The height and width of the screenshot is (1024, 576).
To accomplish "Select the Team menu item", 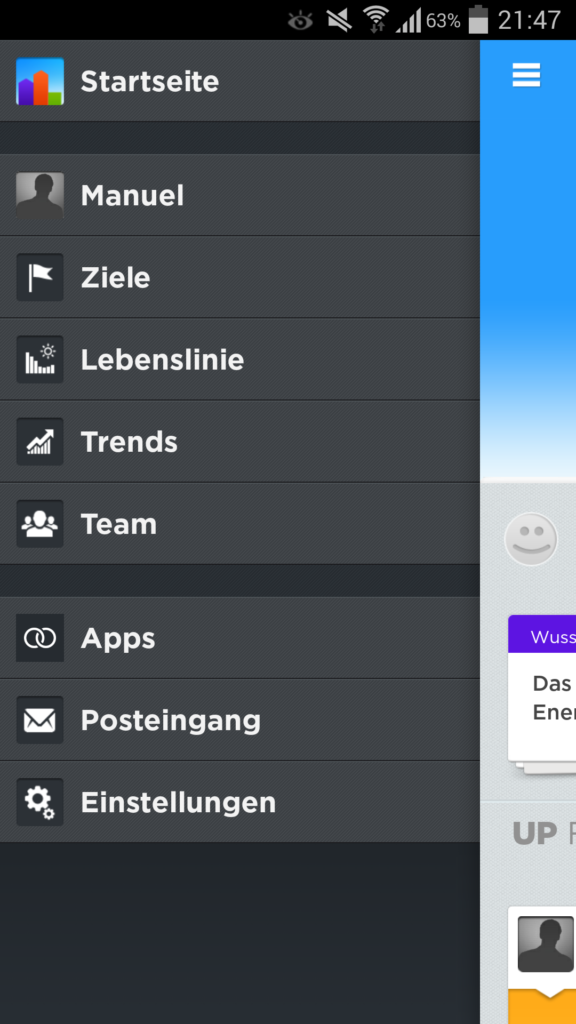I will click(240, 524).
